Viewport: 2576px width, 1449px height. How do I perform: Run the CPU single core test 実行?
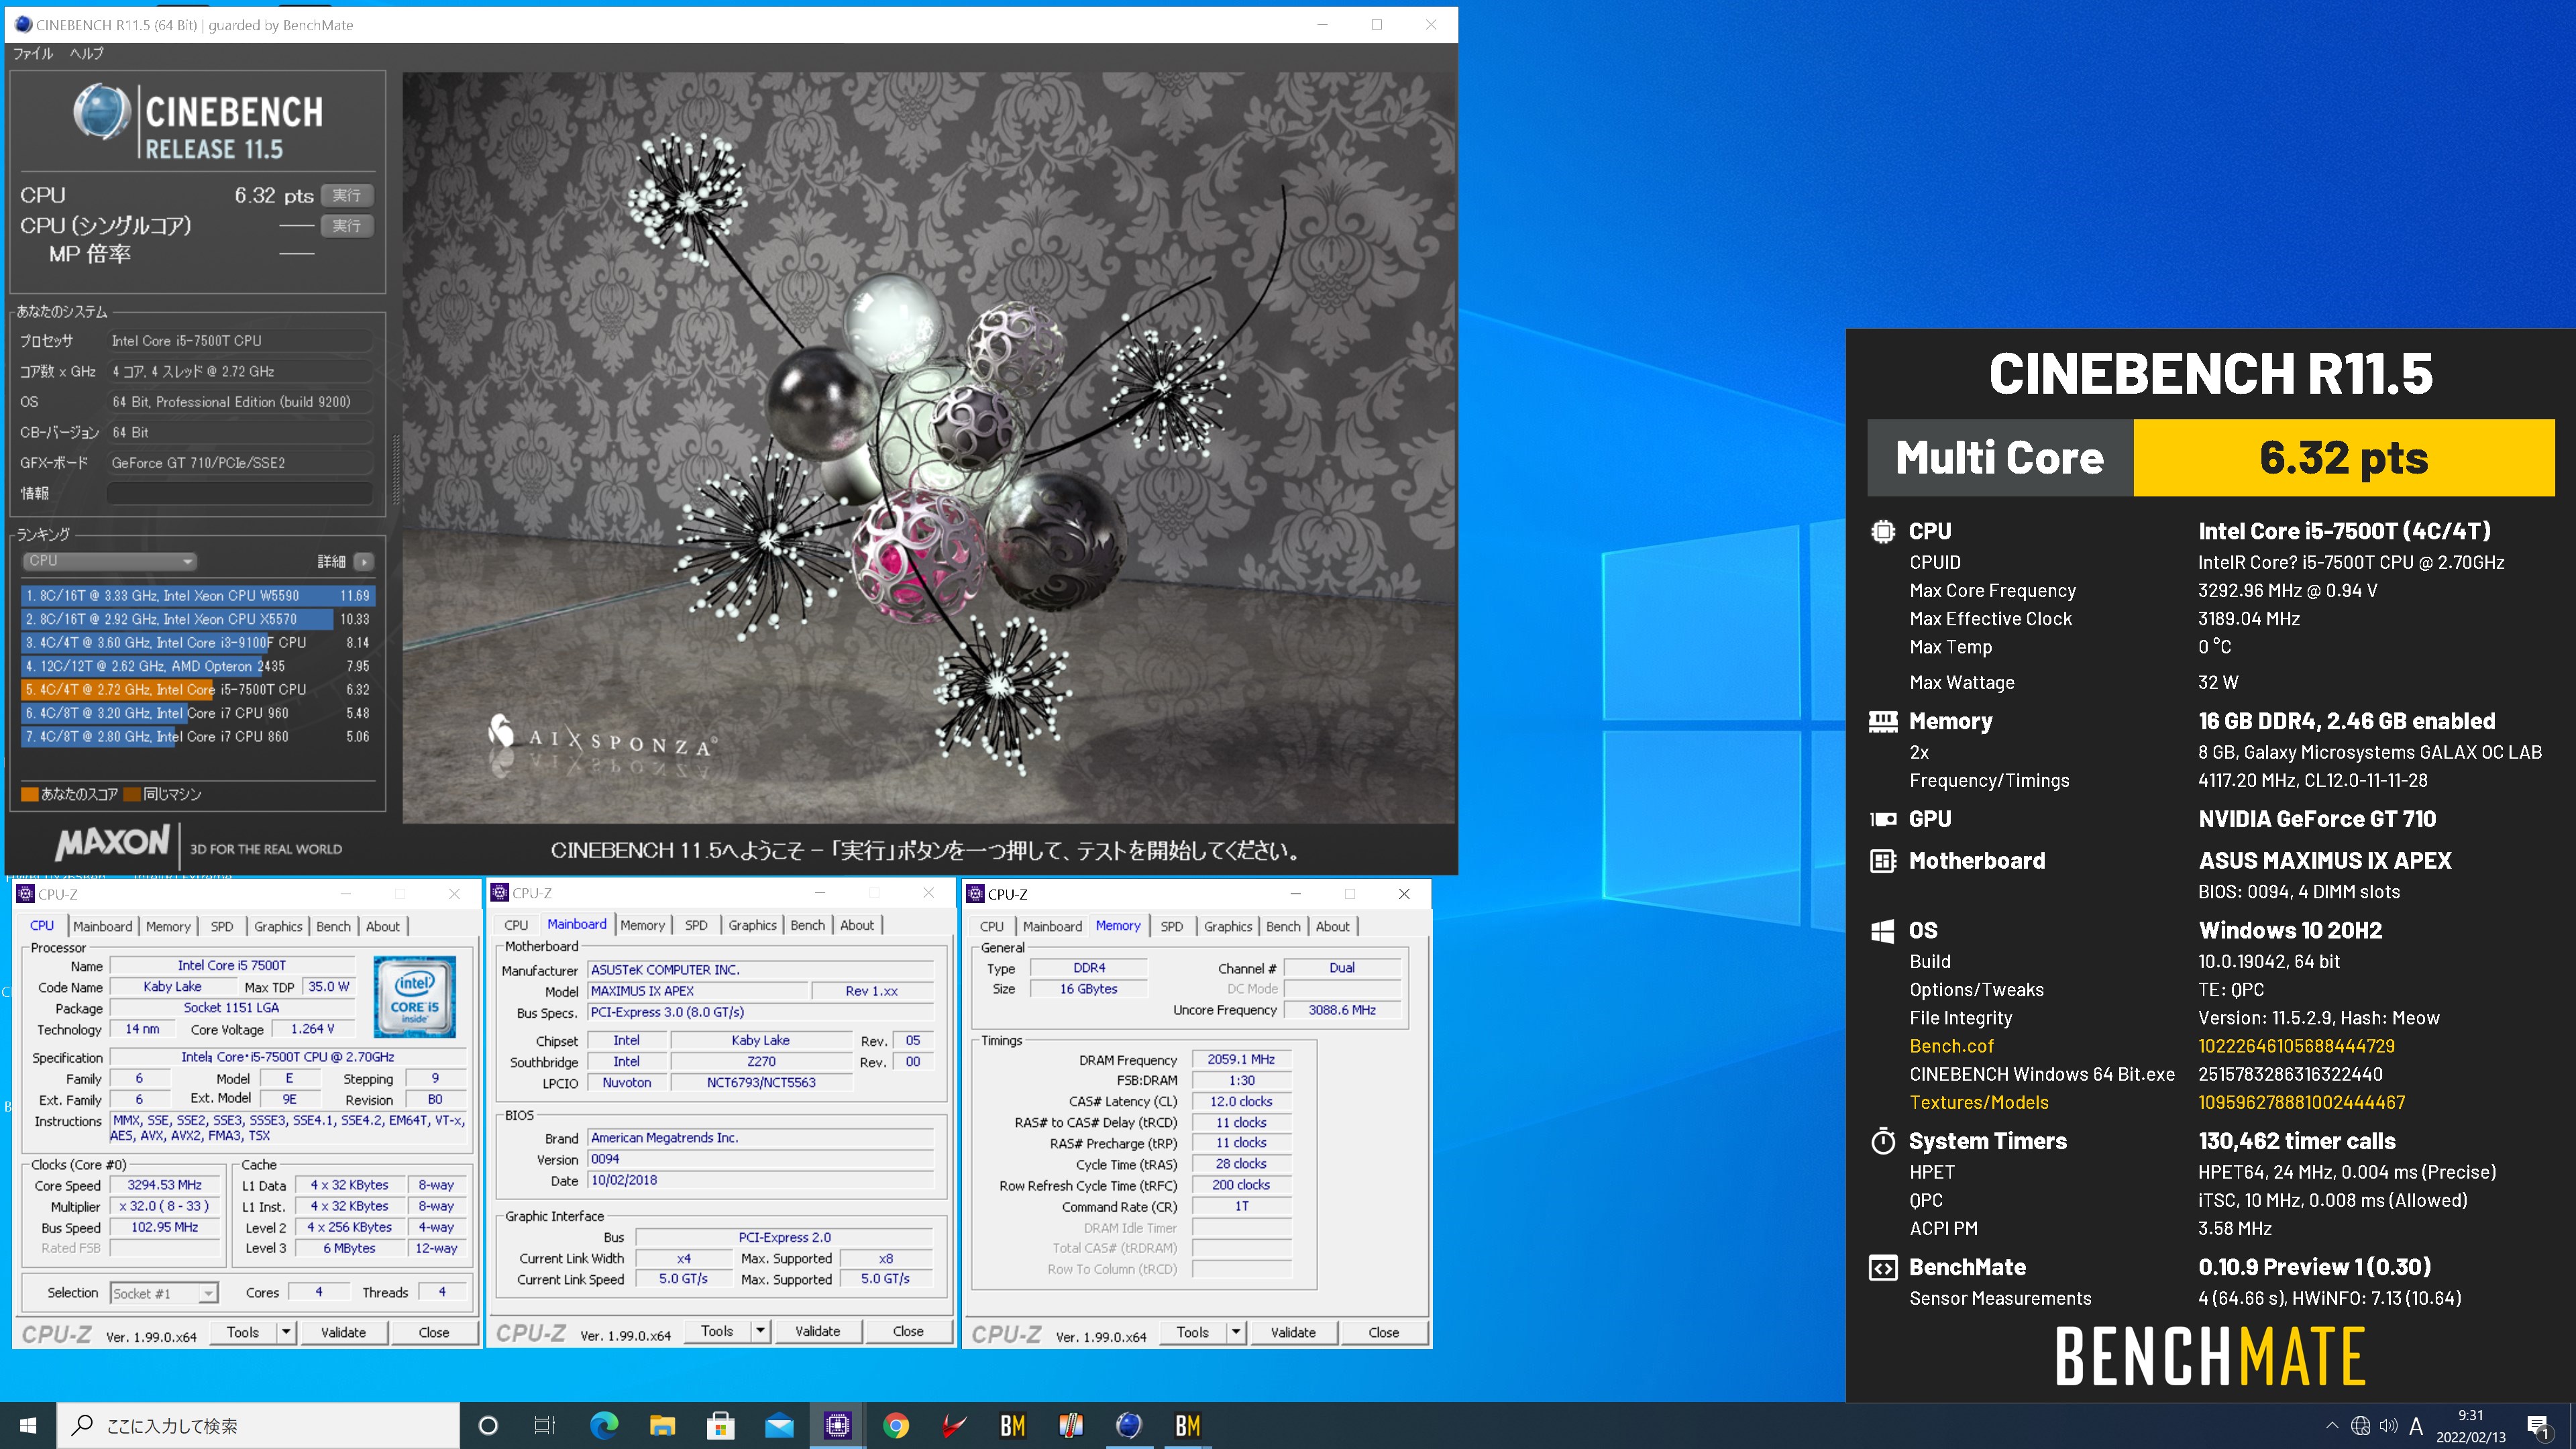click(x=347, y=225)
